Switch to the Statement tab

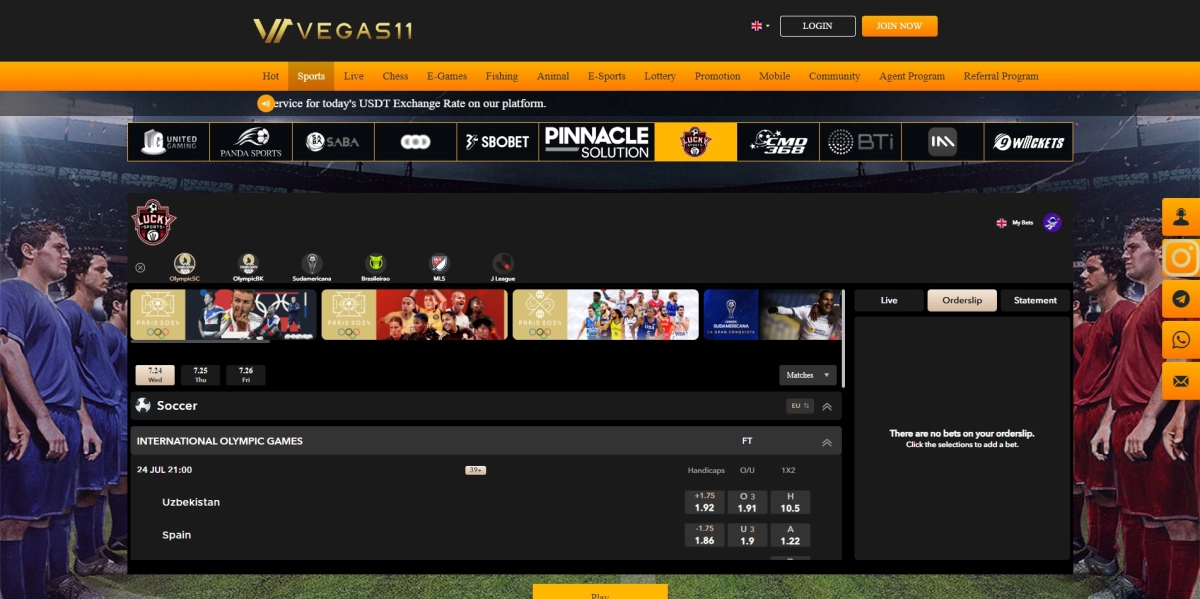click(x=1035, y=300)
